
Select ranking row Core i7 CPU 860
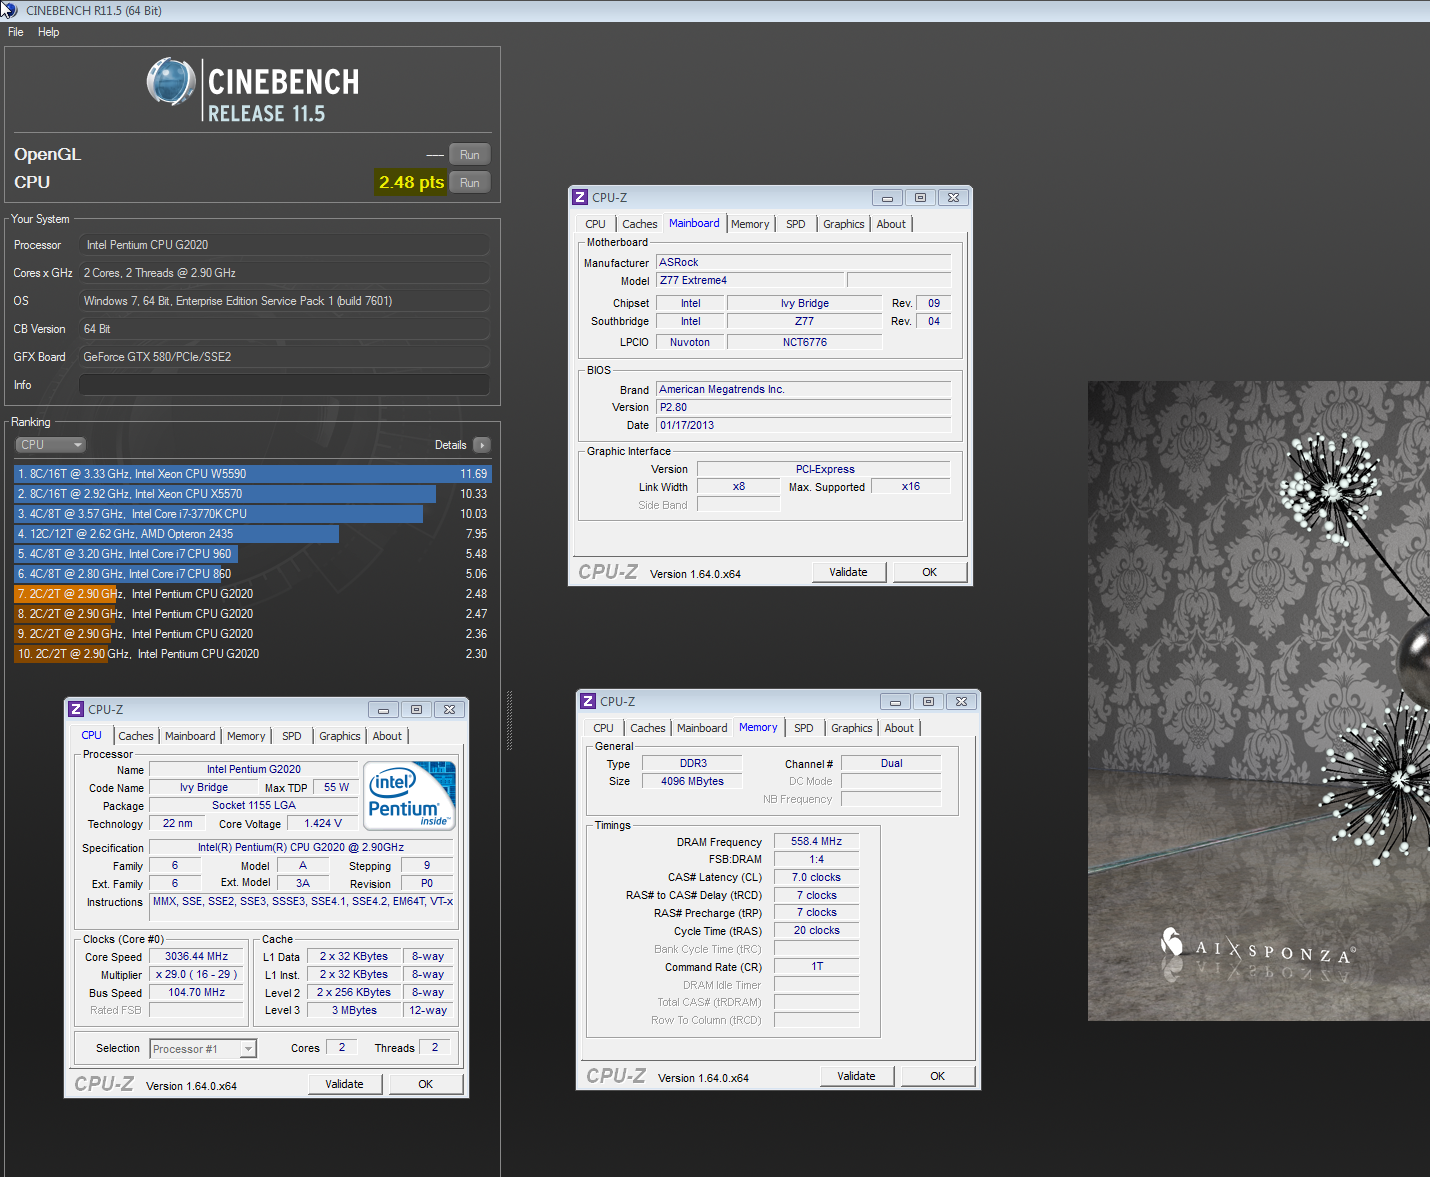[x=253, y=574]
